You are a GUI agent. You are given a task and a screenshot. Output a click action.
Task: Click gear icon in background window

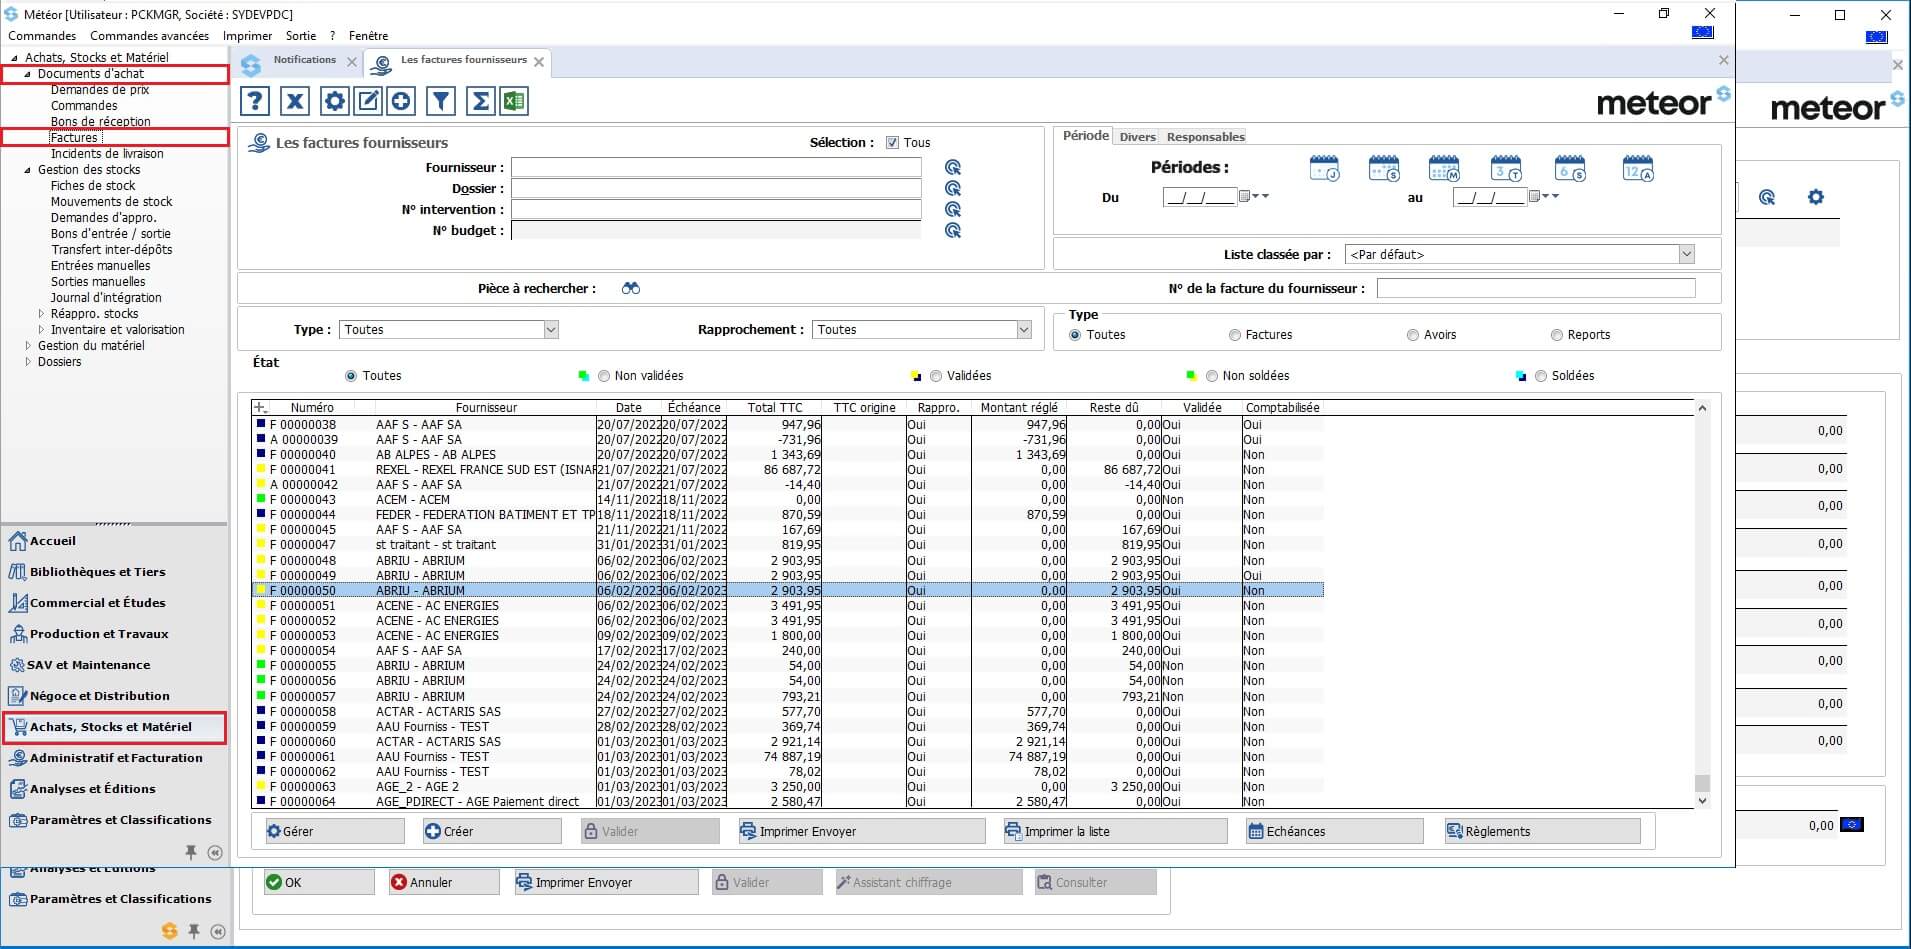click(1816, 197)
